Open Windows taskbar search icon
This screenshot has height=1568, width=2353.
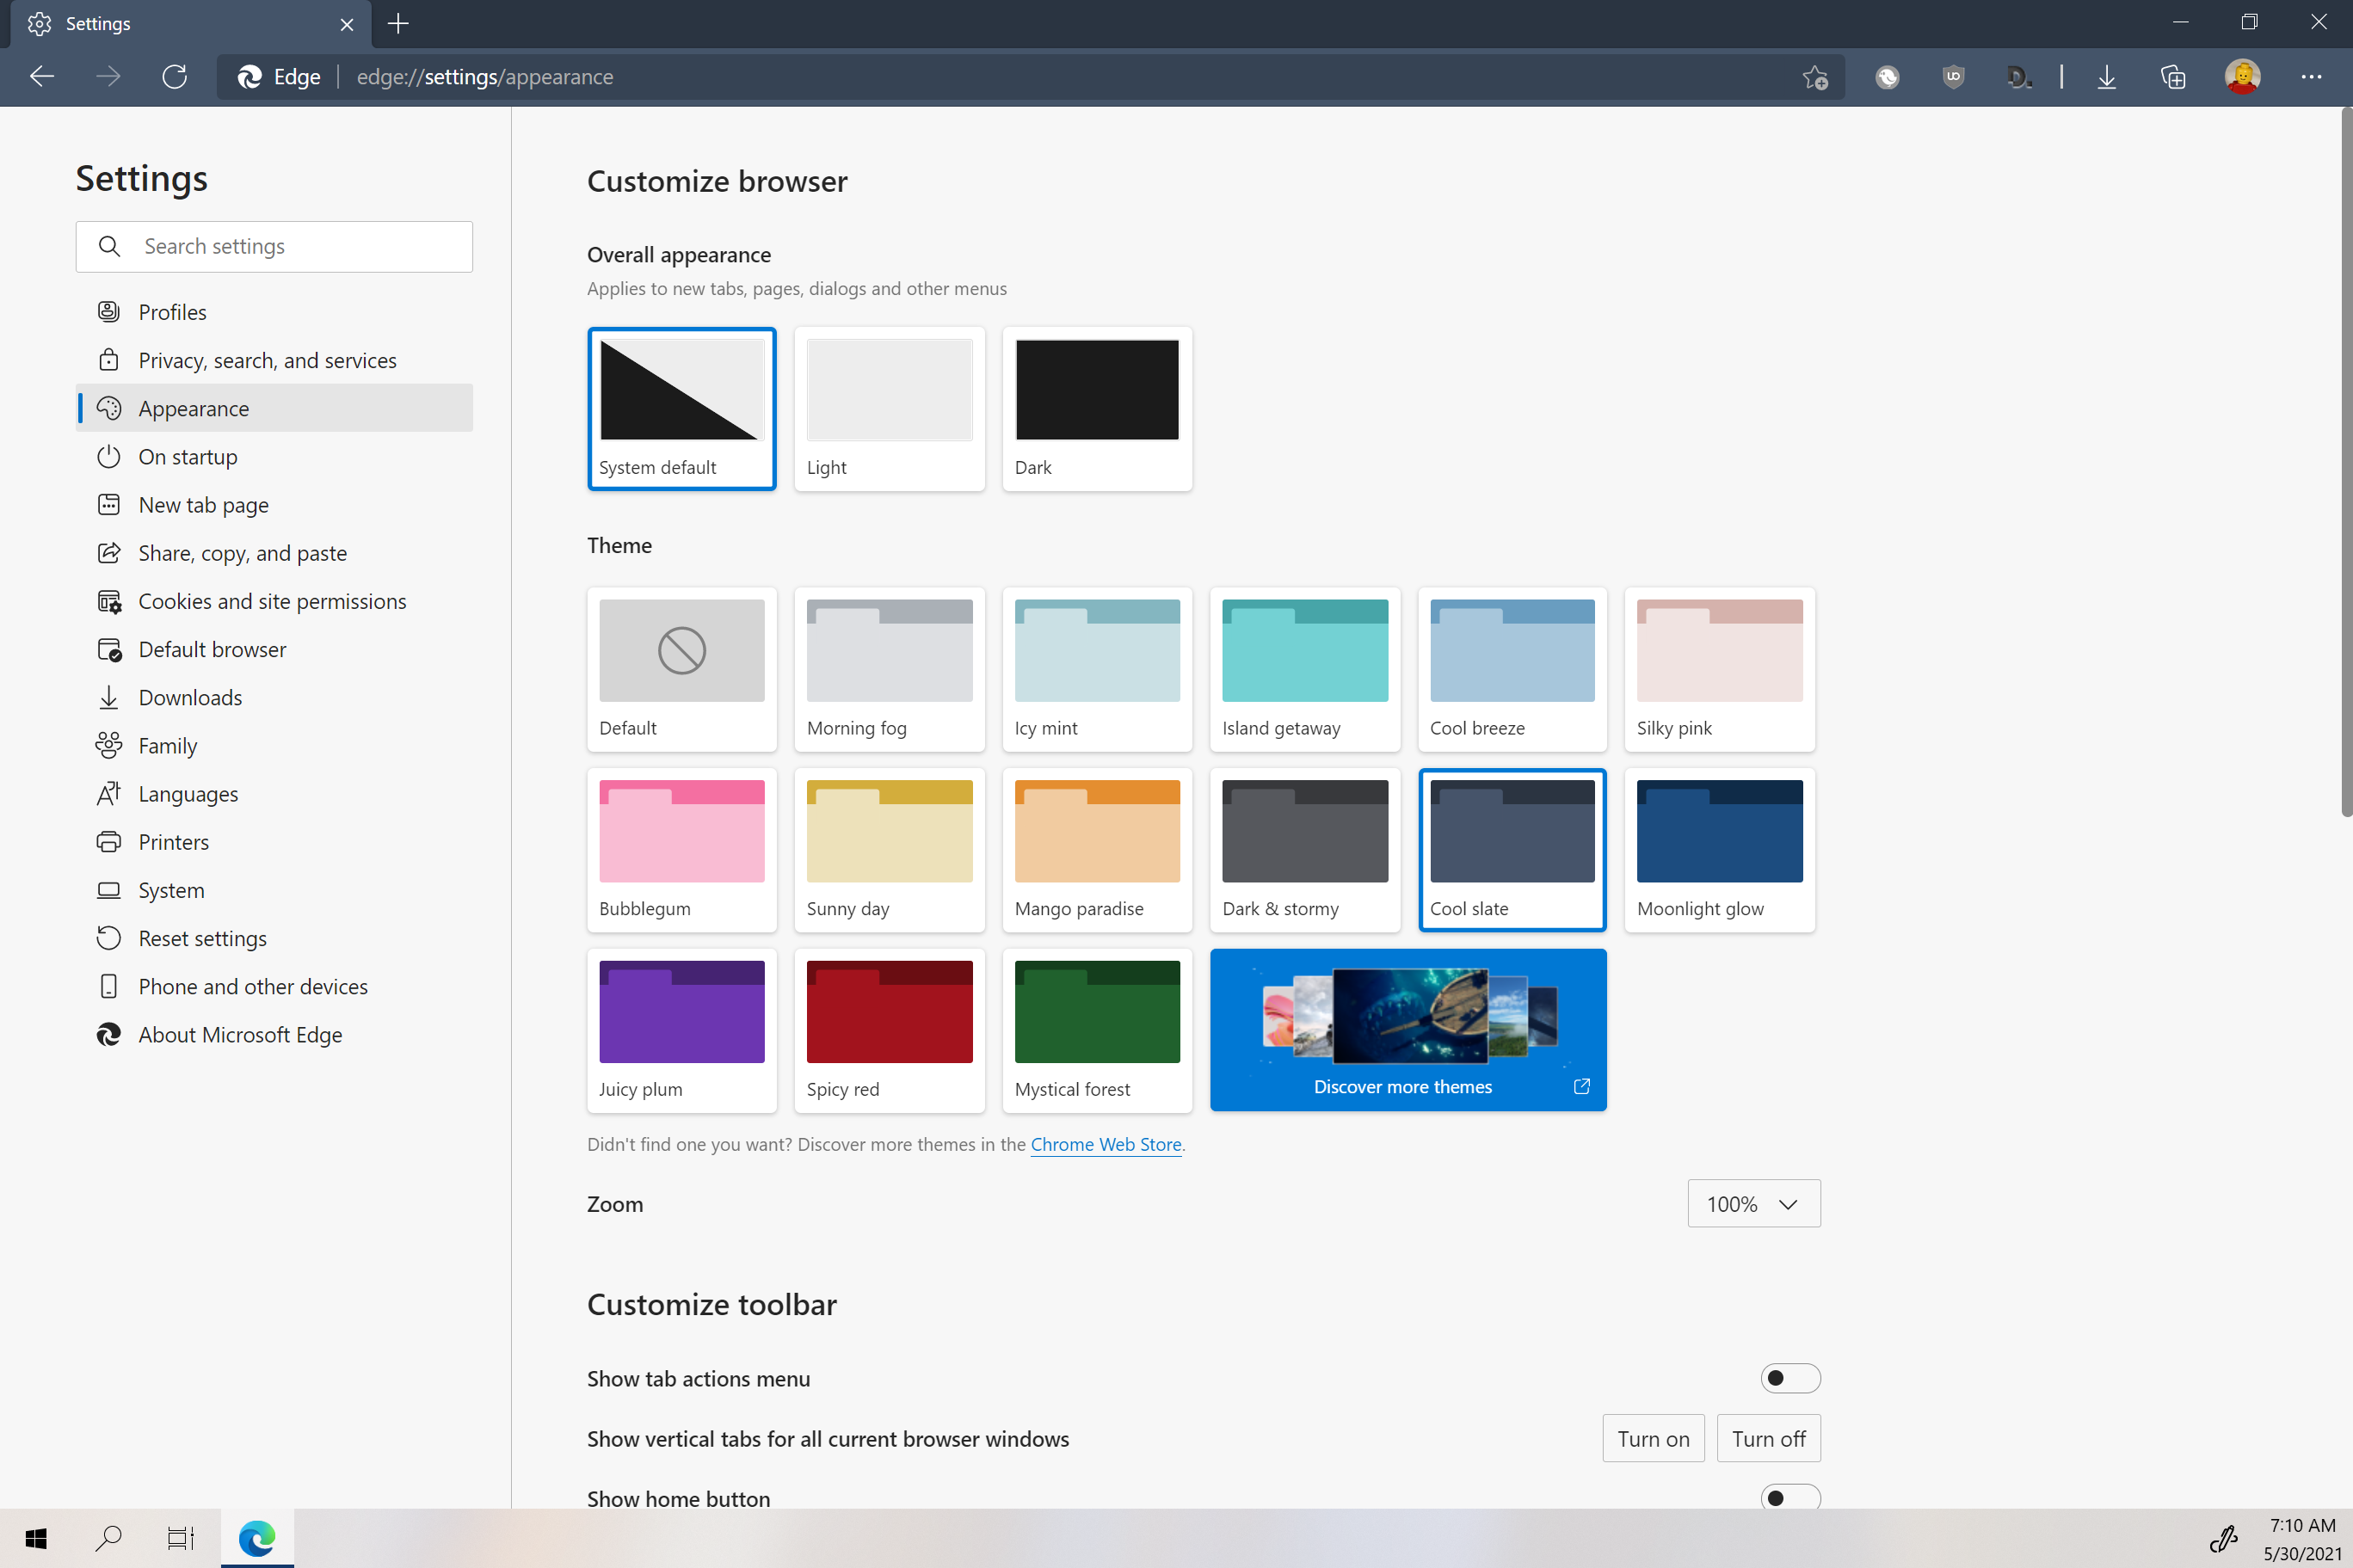click(108, 1537)
